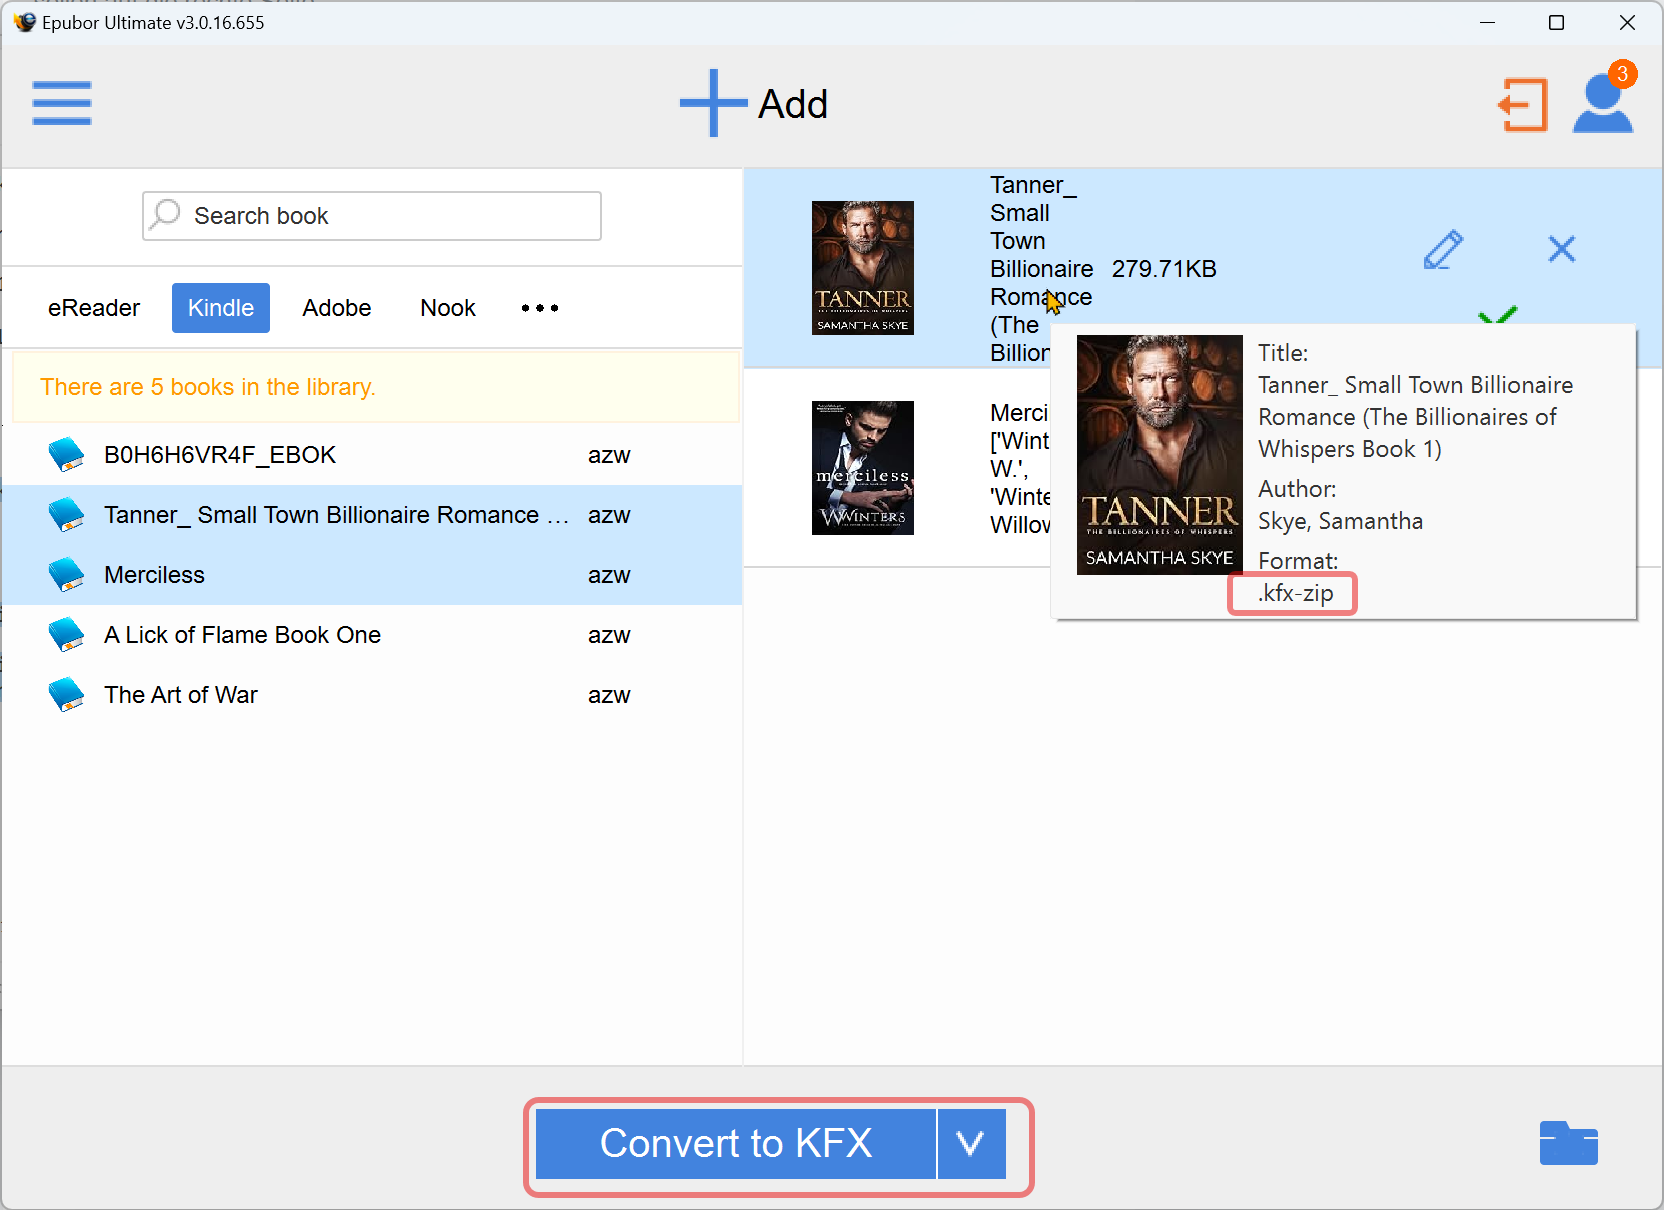This screenshot has width=1664, height=1210.
Task: Focus the Search book field
Action: (x=372, y=216)
